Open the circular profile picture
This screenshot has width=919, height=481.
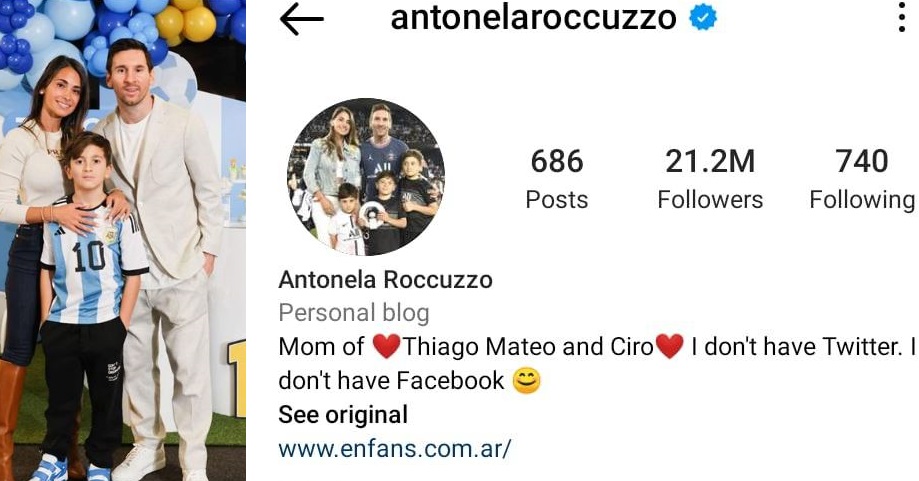(x=366, y=177)
